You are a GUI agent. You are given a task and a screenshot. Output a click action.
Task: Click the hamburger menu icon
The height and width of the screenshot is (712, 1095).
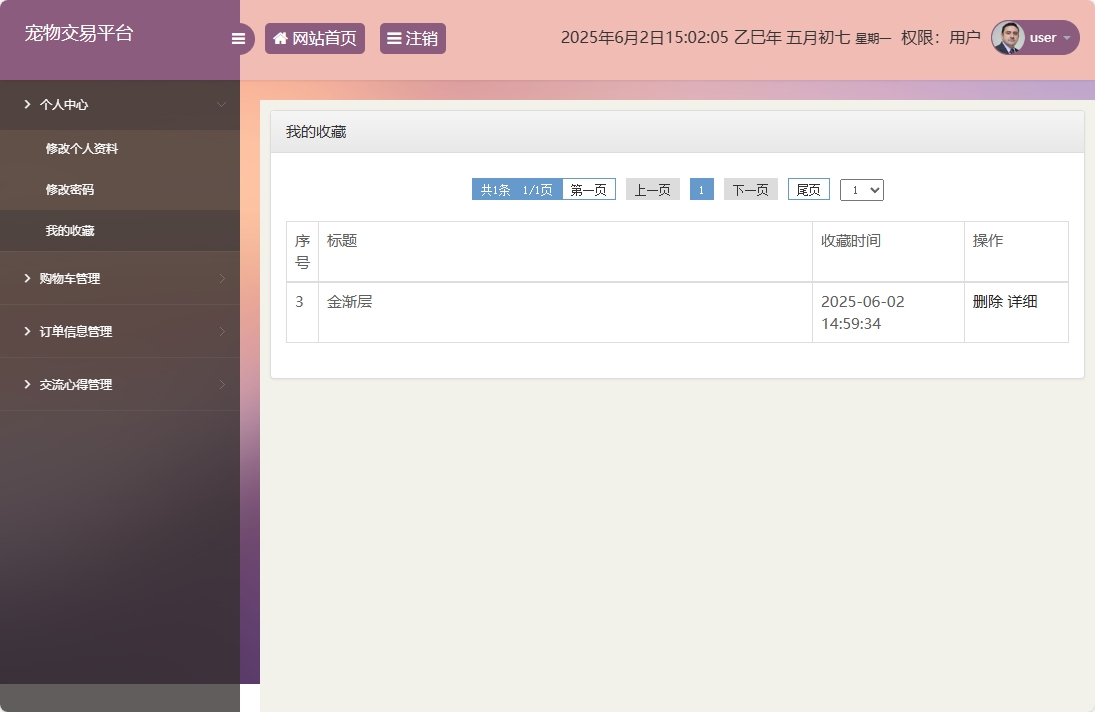(x=238, y=38)
